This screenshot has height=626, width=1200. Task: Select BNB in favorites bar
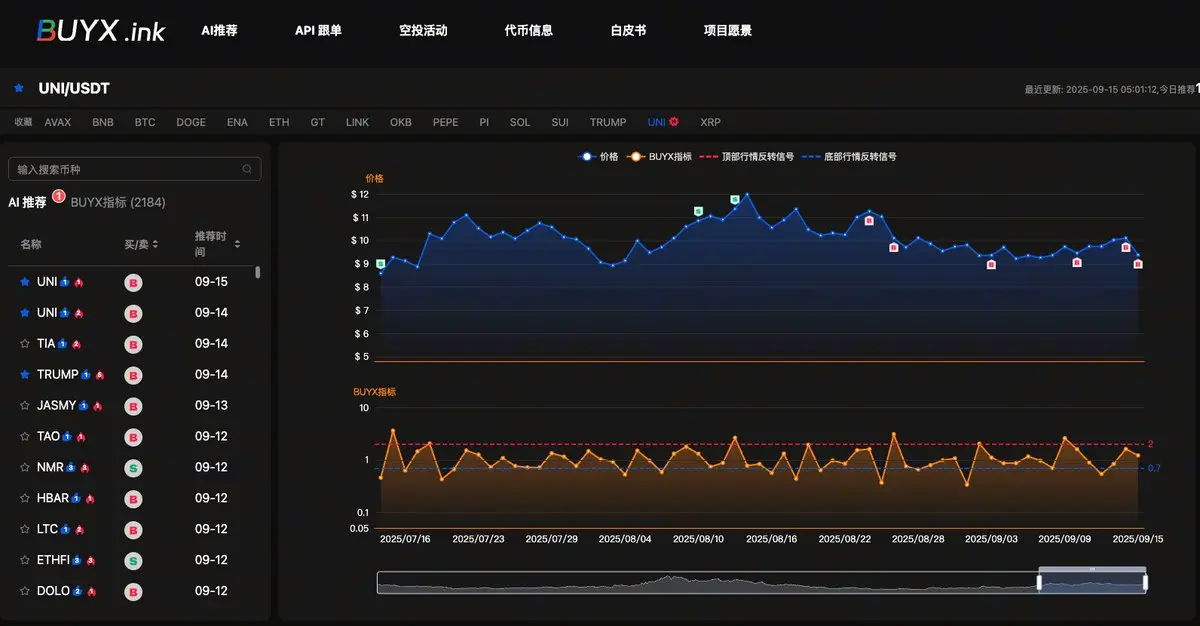tap(103, 122)
